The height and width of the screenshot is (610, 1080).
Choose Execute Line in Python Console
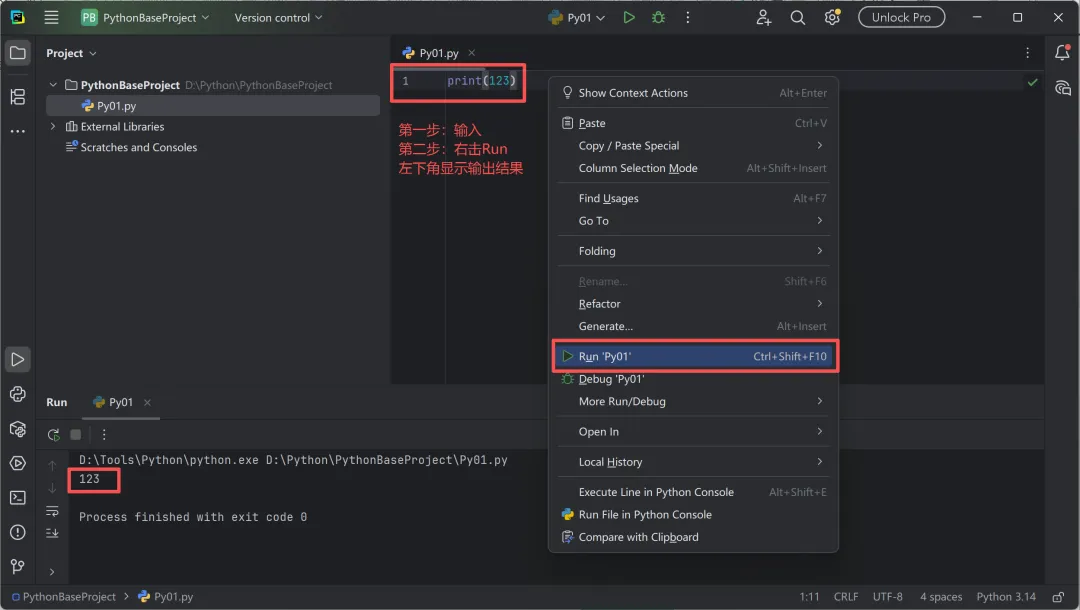694,492
